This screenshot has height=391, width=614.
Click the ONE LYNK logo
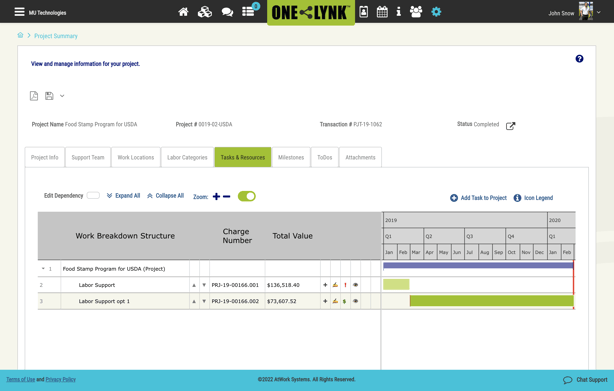coord(311,13)
